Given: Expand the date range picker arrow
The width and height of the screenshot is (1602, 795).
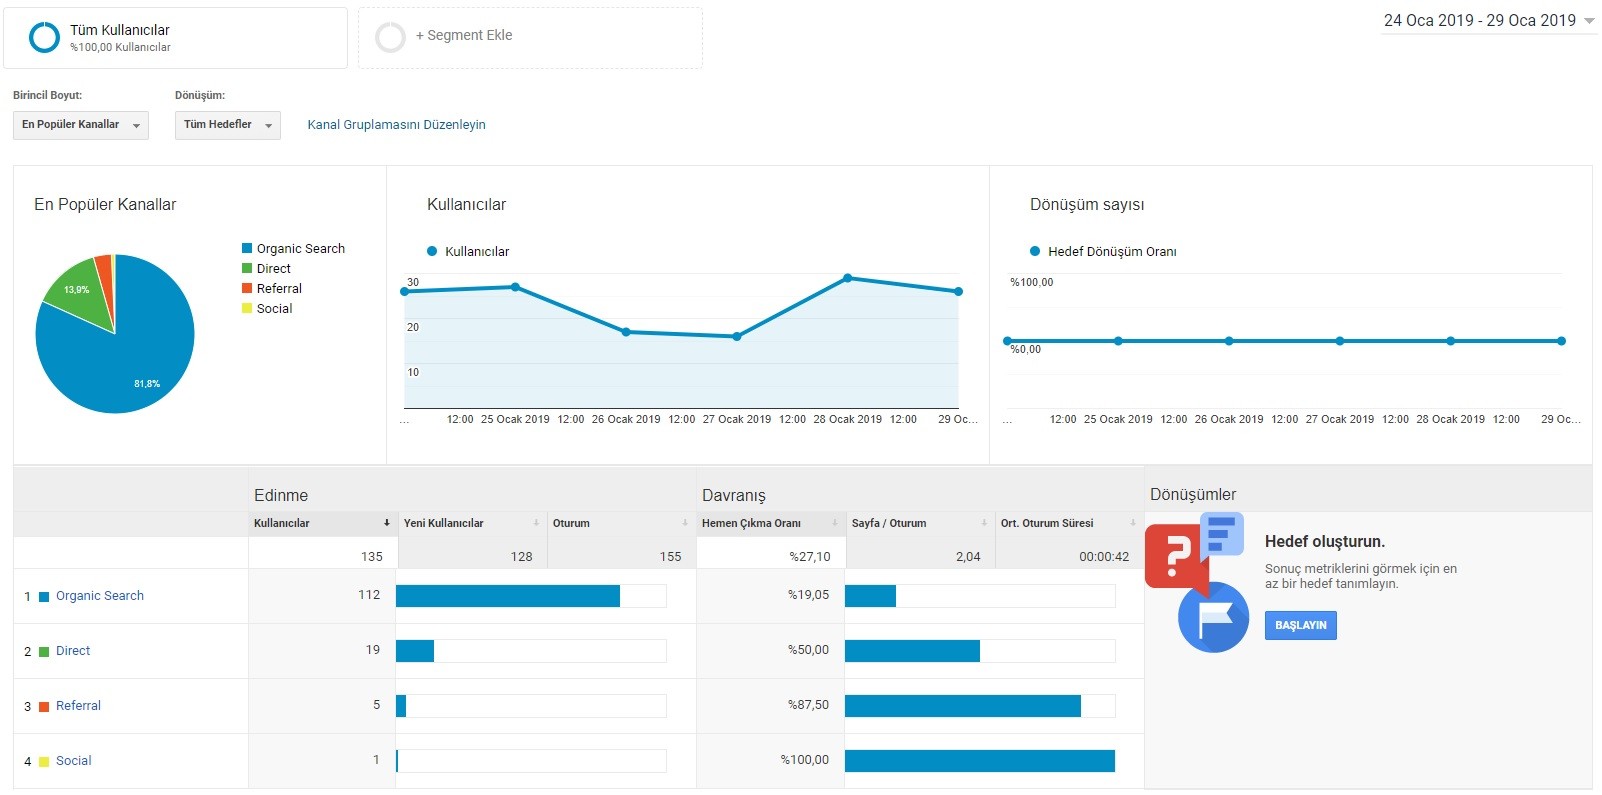Looking at the screenshot, I should [1589, 21].
